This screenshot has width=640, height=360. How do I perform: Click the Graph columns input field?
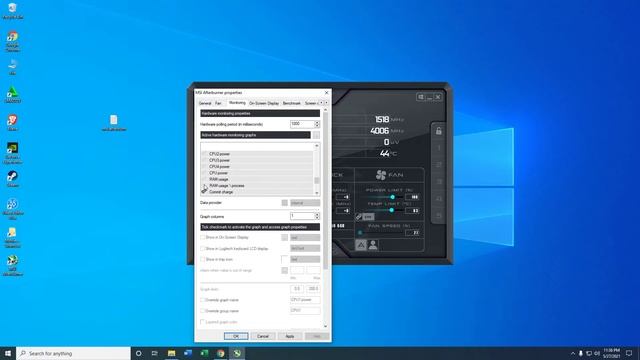tap(302, 216)
